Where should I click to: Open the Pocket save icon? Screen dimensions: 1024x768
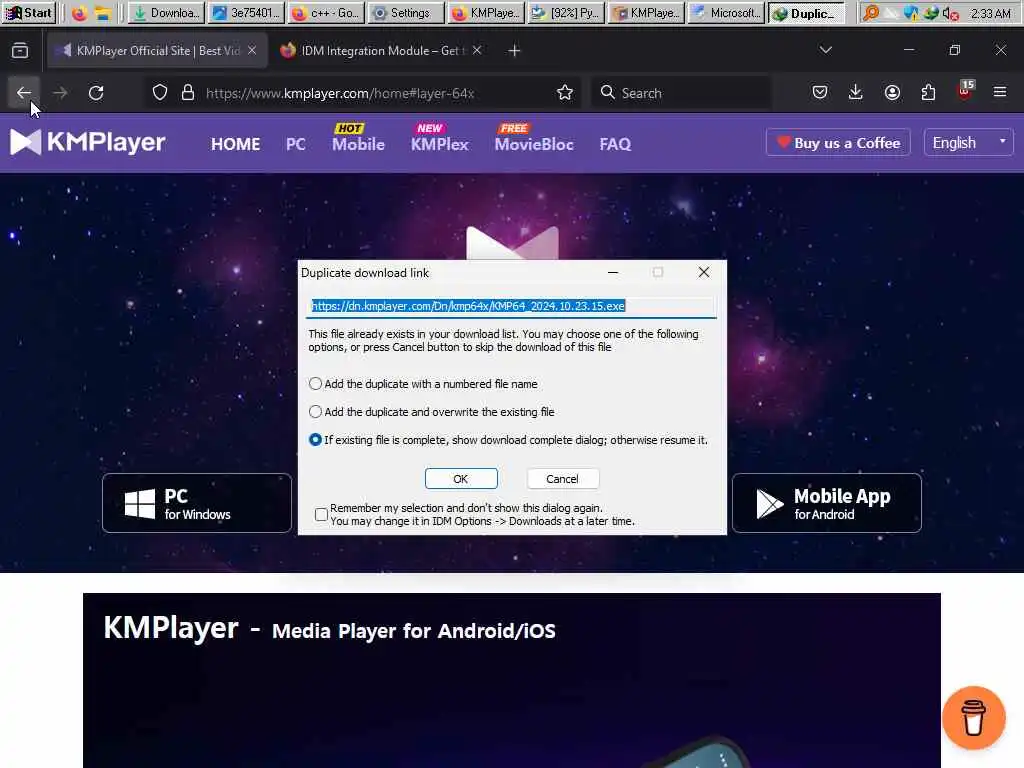point(820,92)
